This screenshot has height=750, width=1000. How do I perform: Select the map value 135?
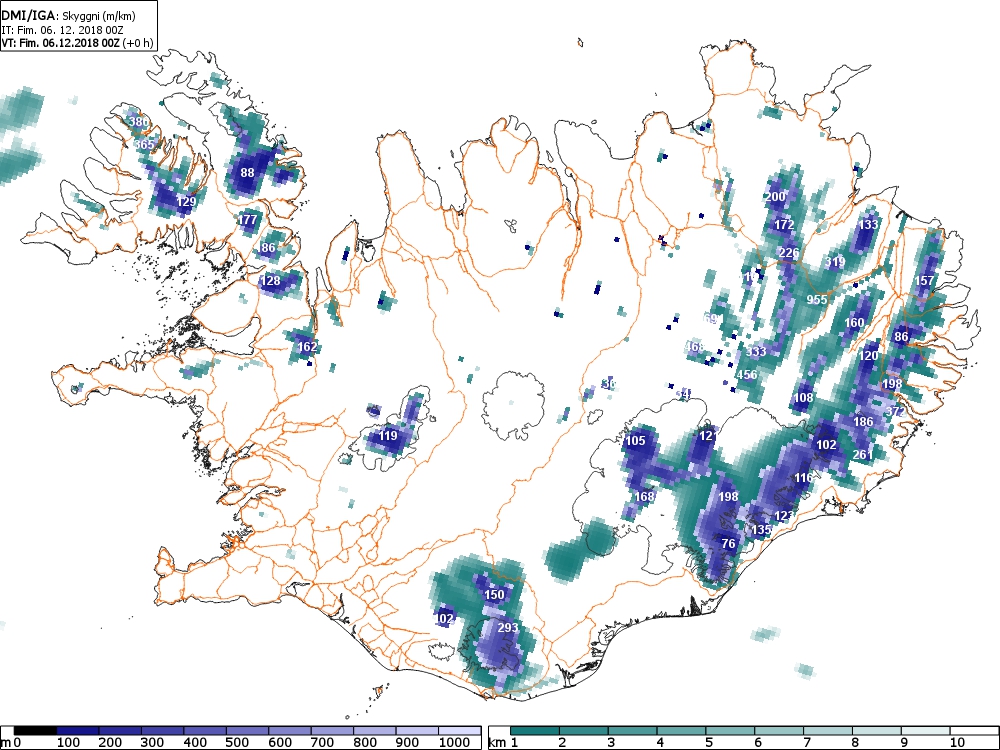pos(761,529)
